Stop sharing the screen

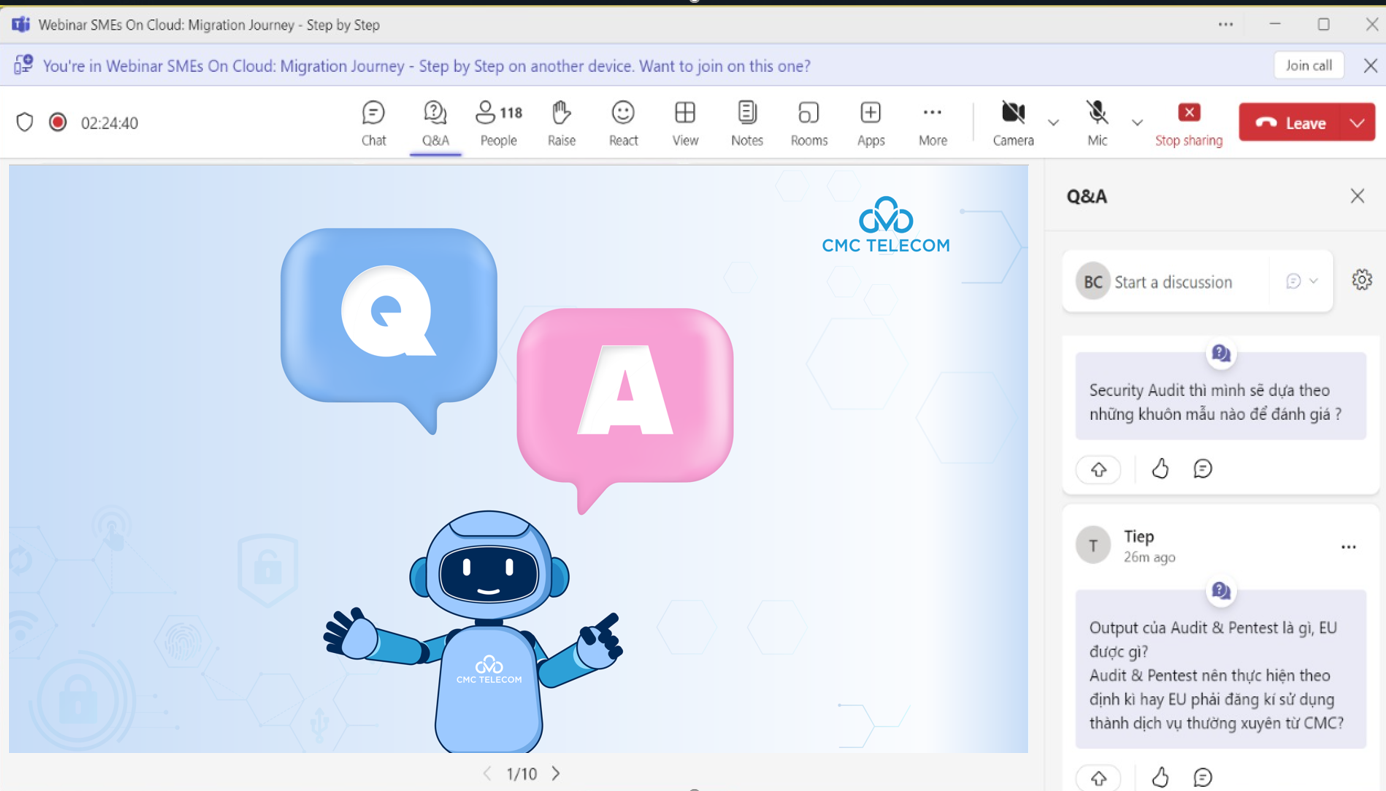[x=1188, y=123]
